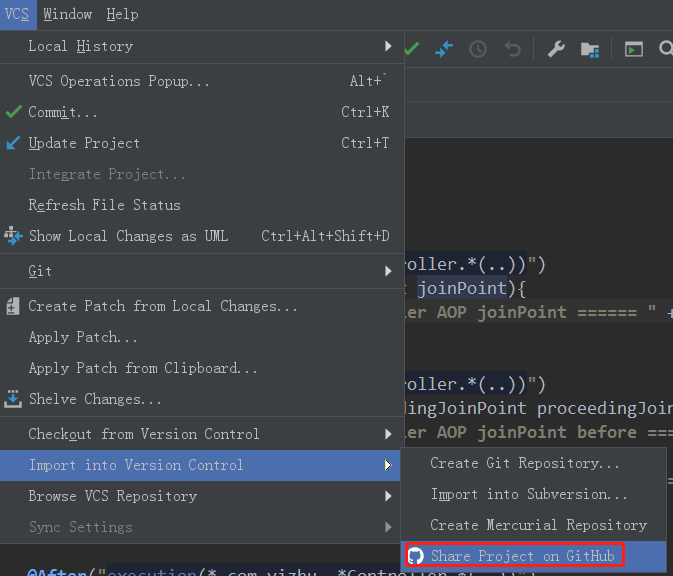
Task: Expand Checkout from Version Control arrow
Action: (x=388, y=434)
